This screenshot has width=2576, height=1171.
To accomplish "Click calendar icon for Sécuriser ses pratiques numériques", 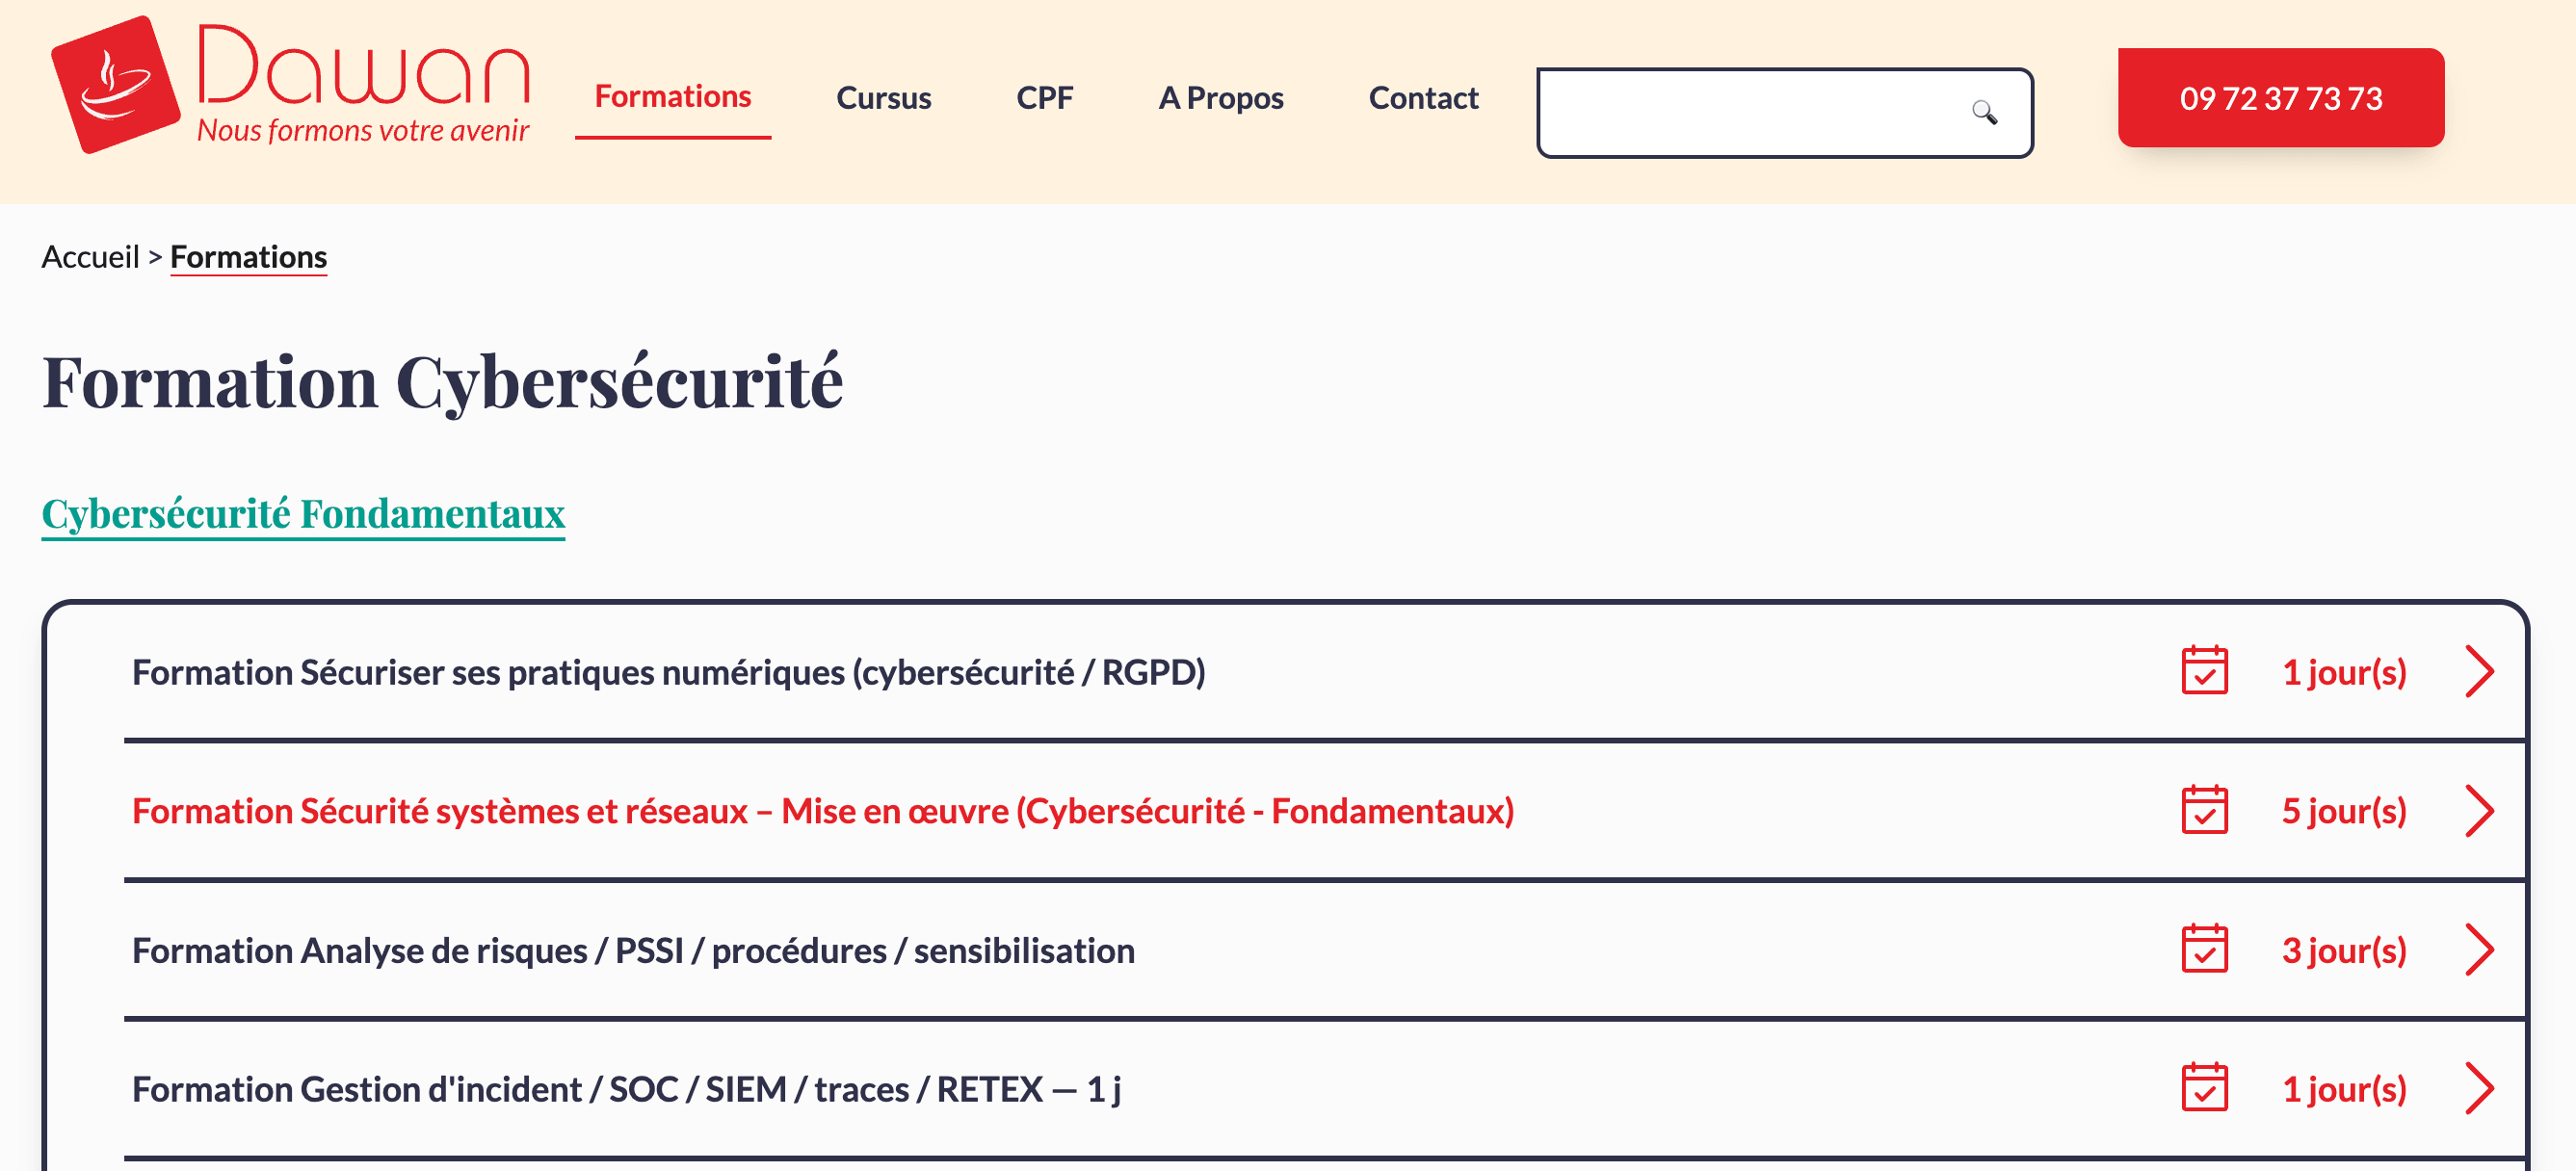I will pyautogui.click(x=2205, y=671).
